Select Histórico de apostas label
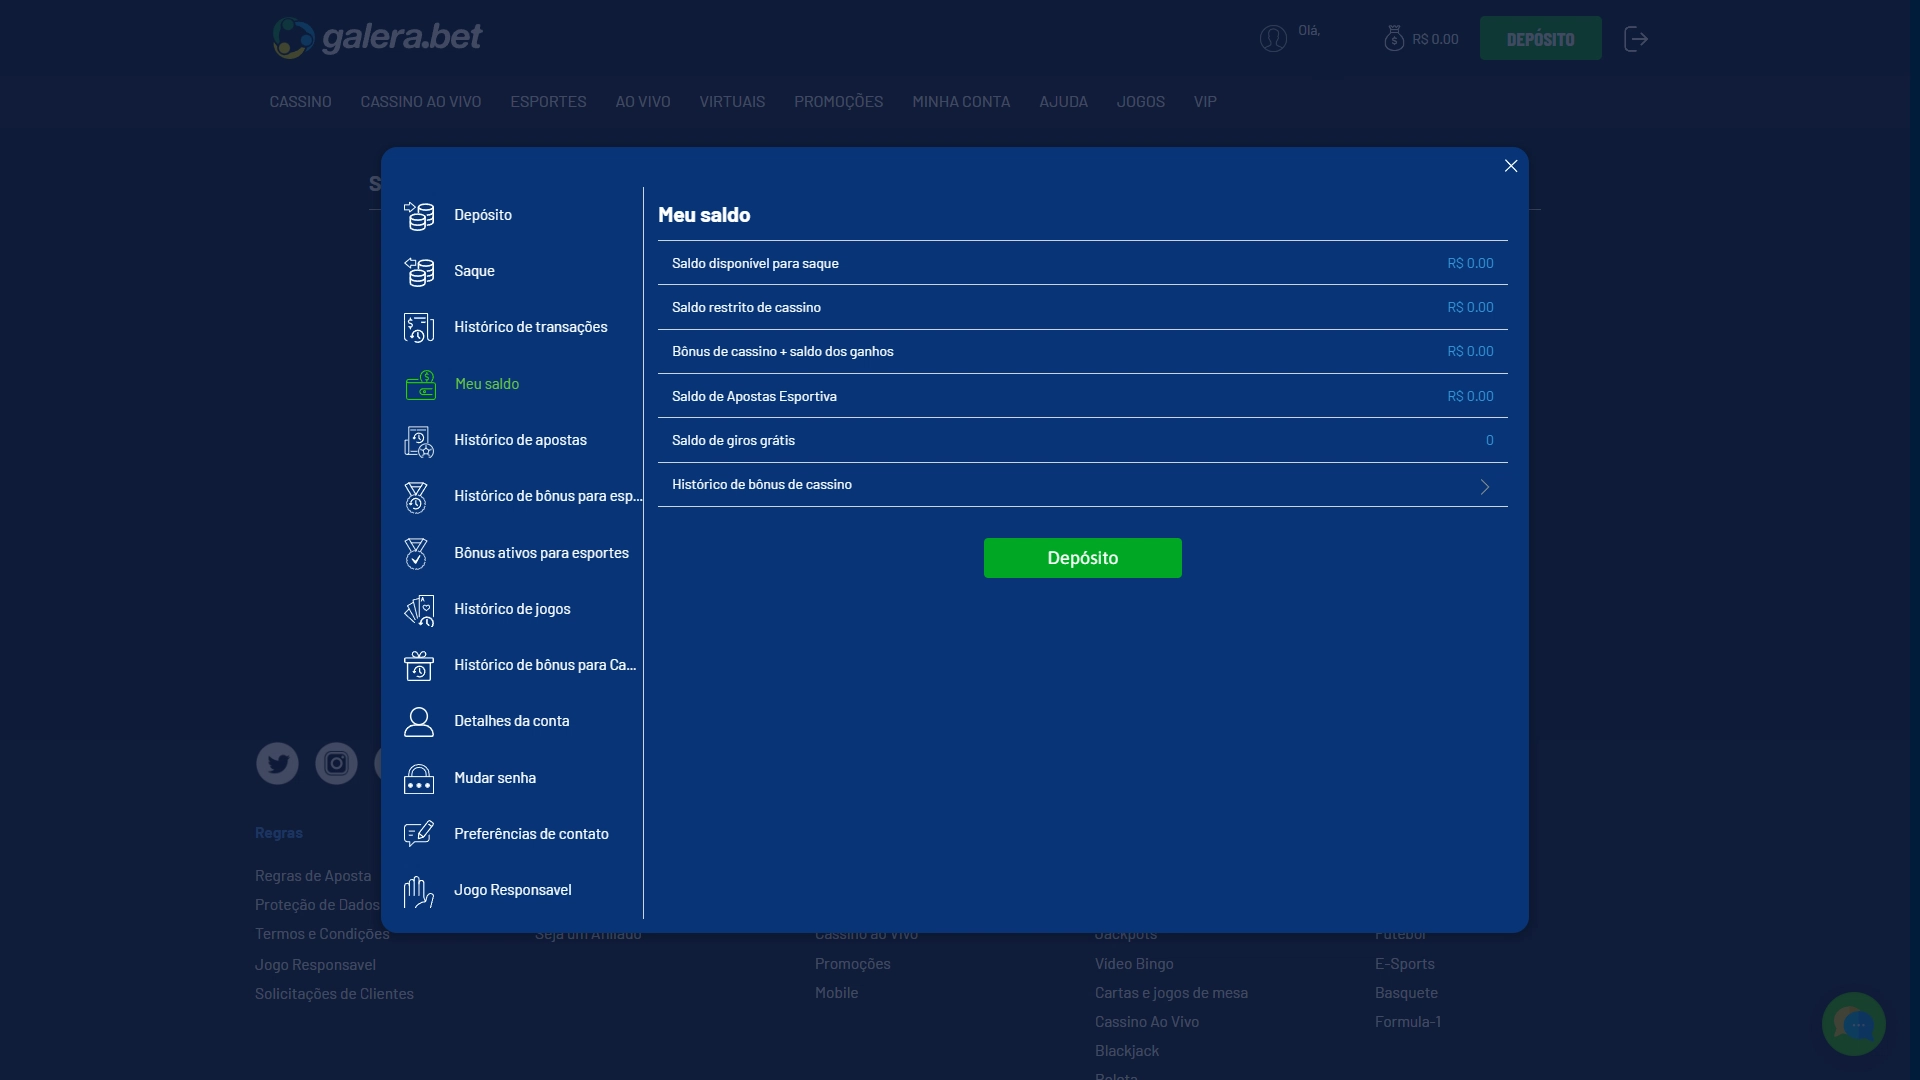The width and height of the screenshot is (1920, 1080). (x=520, y=440)
